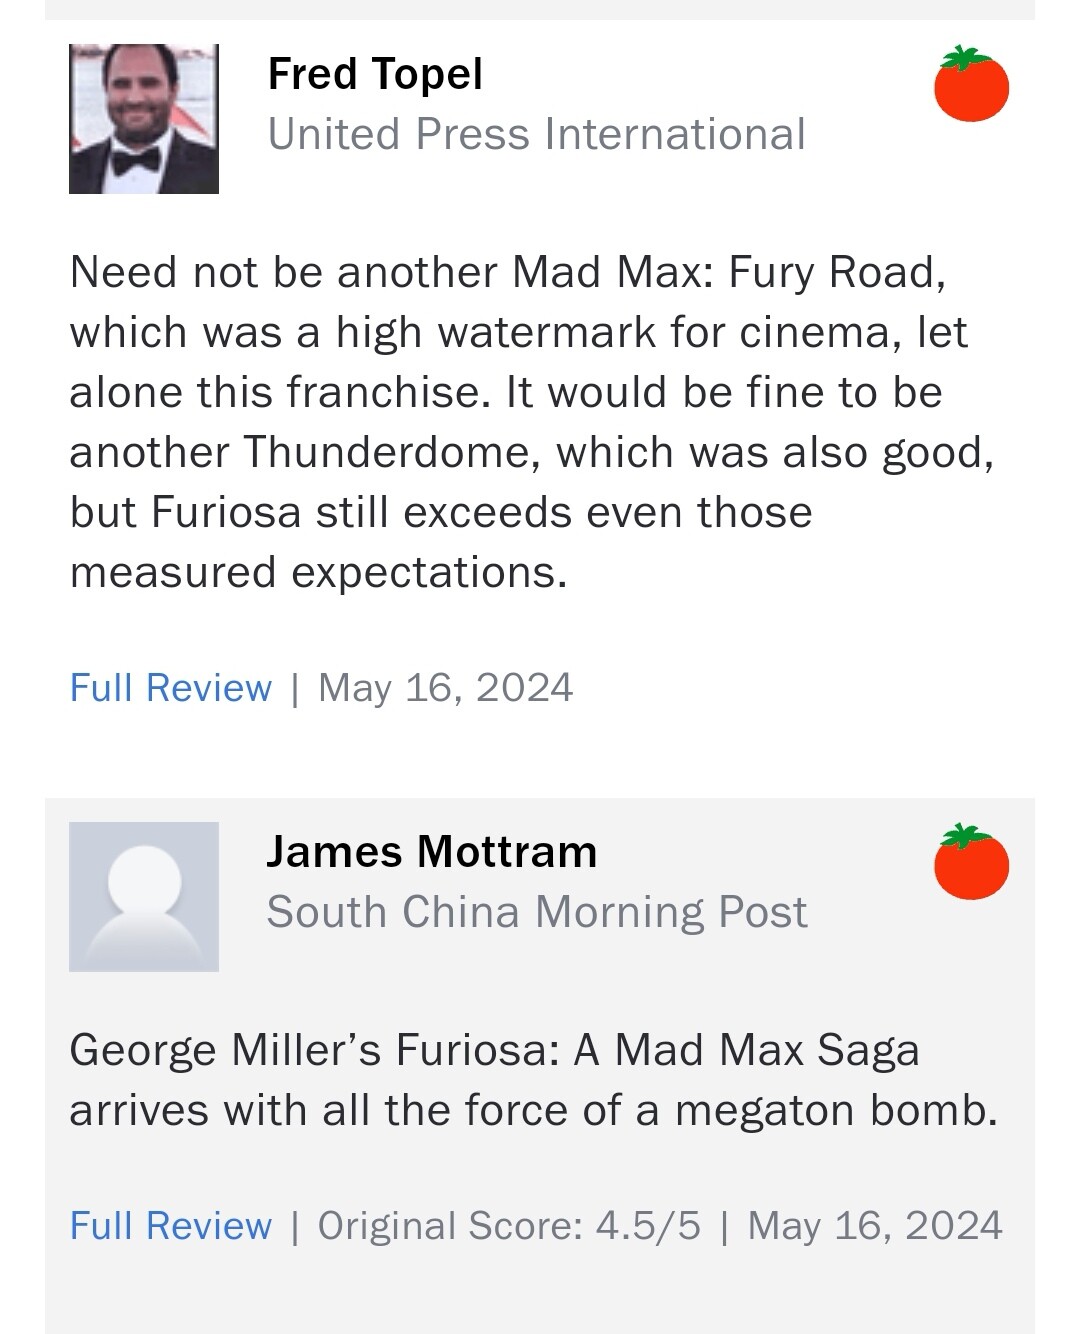Viewport: 1080px width, 1334px height.
Task: Open the South China Morning Post publication
Action: pos(536,912)
